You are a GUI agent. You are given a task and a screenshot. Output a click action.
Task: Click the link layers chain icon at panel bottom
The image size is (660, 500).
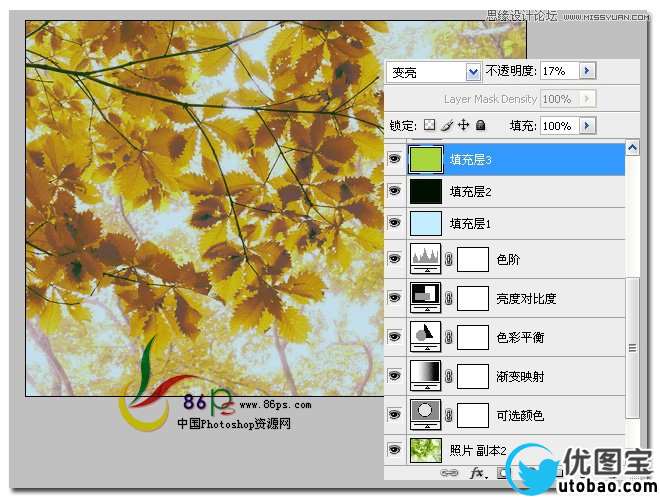pos(449,473)
